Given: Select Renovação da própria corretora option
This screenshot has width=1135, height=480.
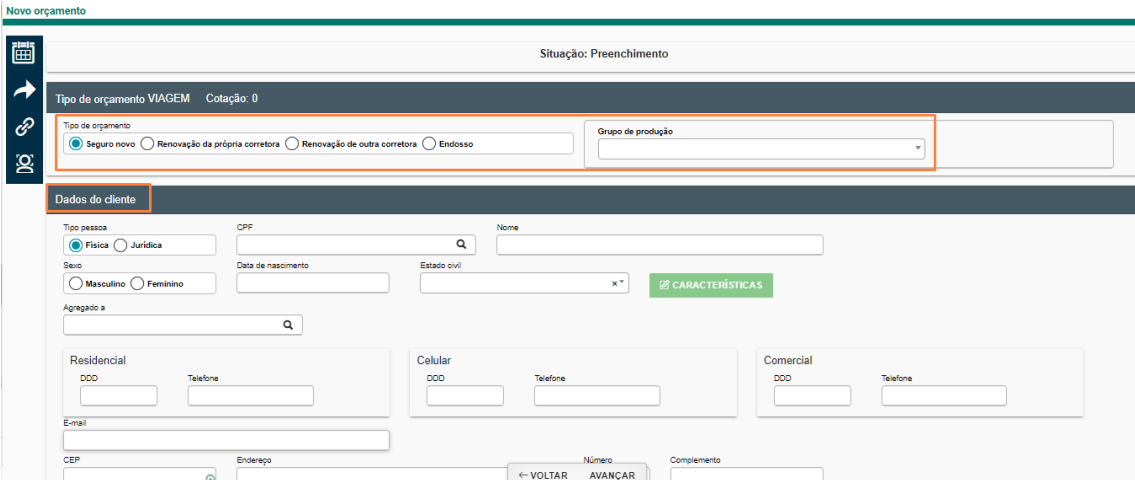Looking at the screenshot, I should (x=147, y=143).
